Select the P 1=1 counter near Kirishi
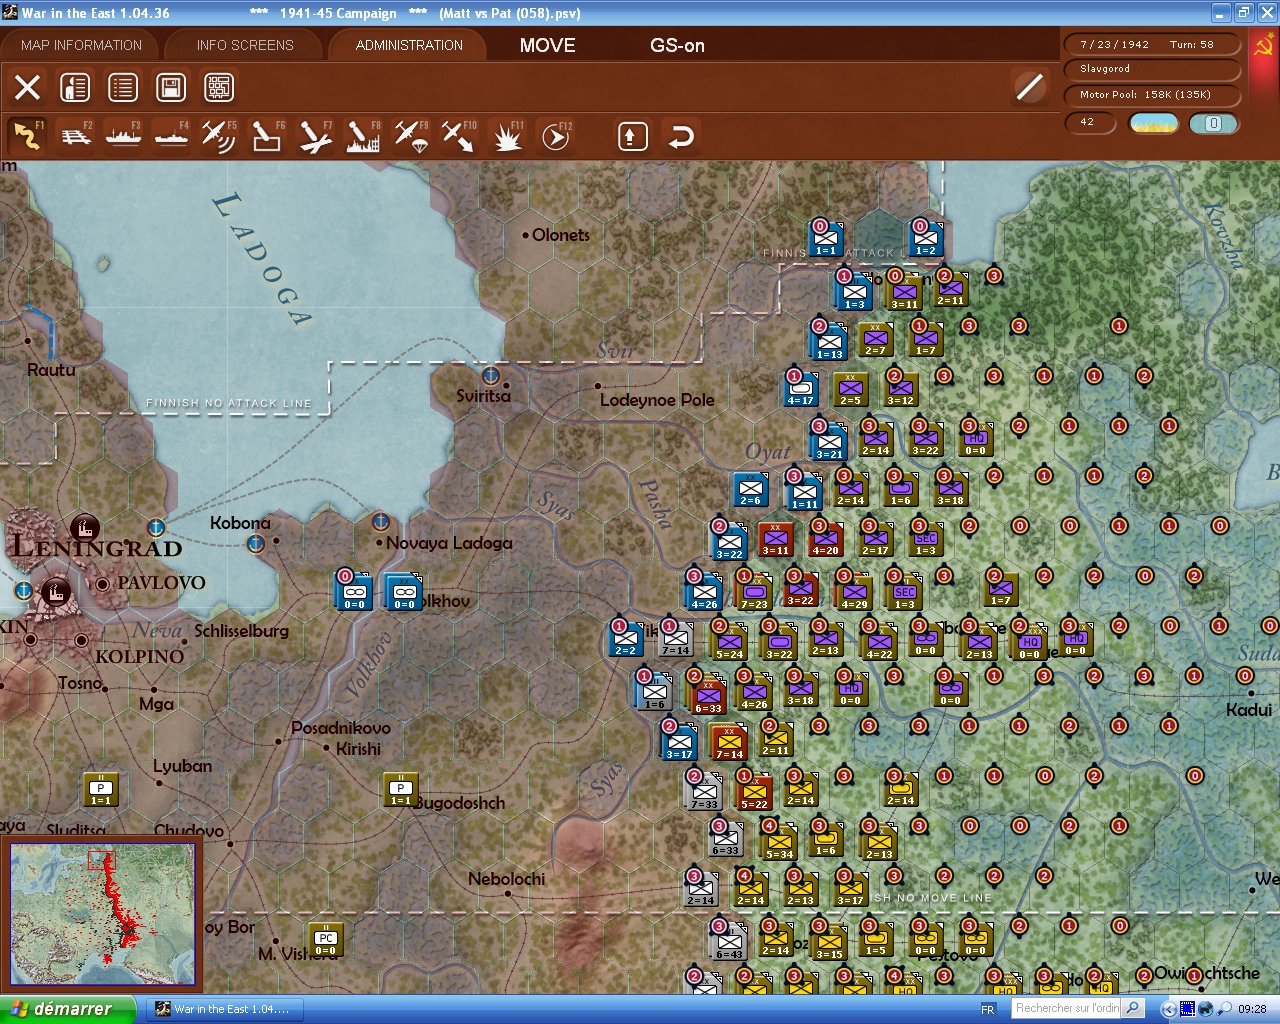 click(x=401, y=790)
